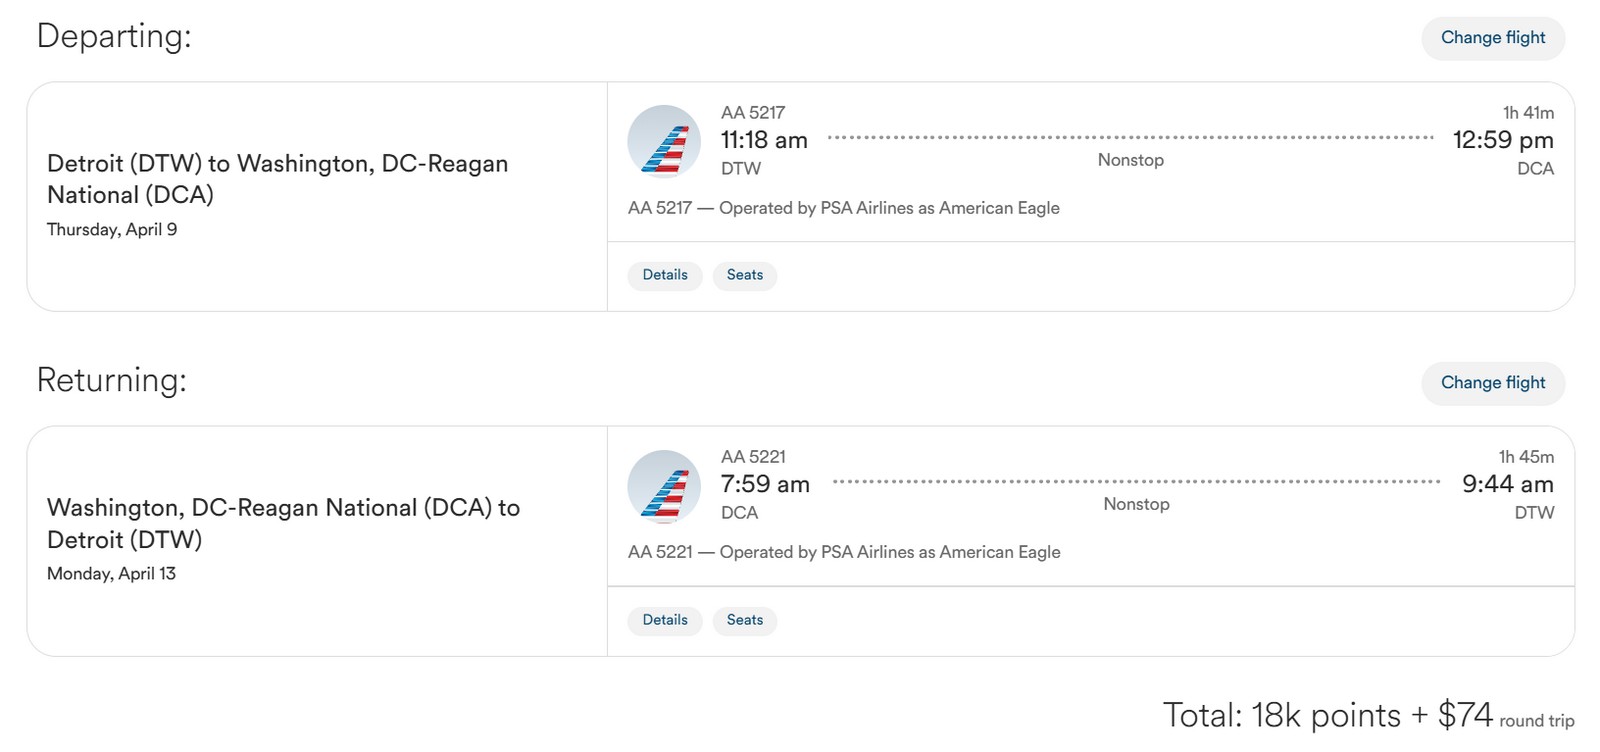
Task: View Seats for the Detroit to Washington flight
Action: pyautogui.click(x=744, y=275)
